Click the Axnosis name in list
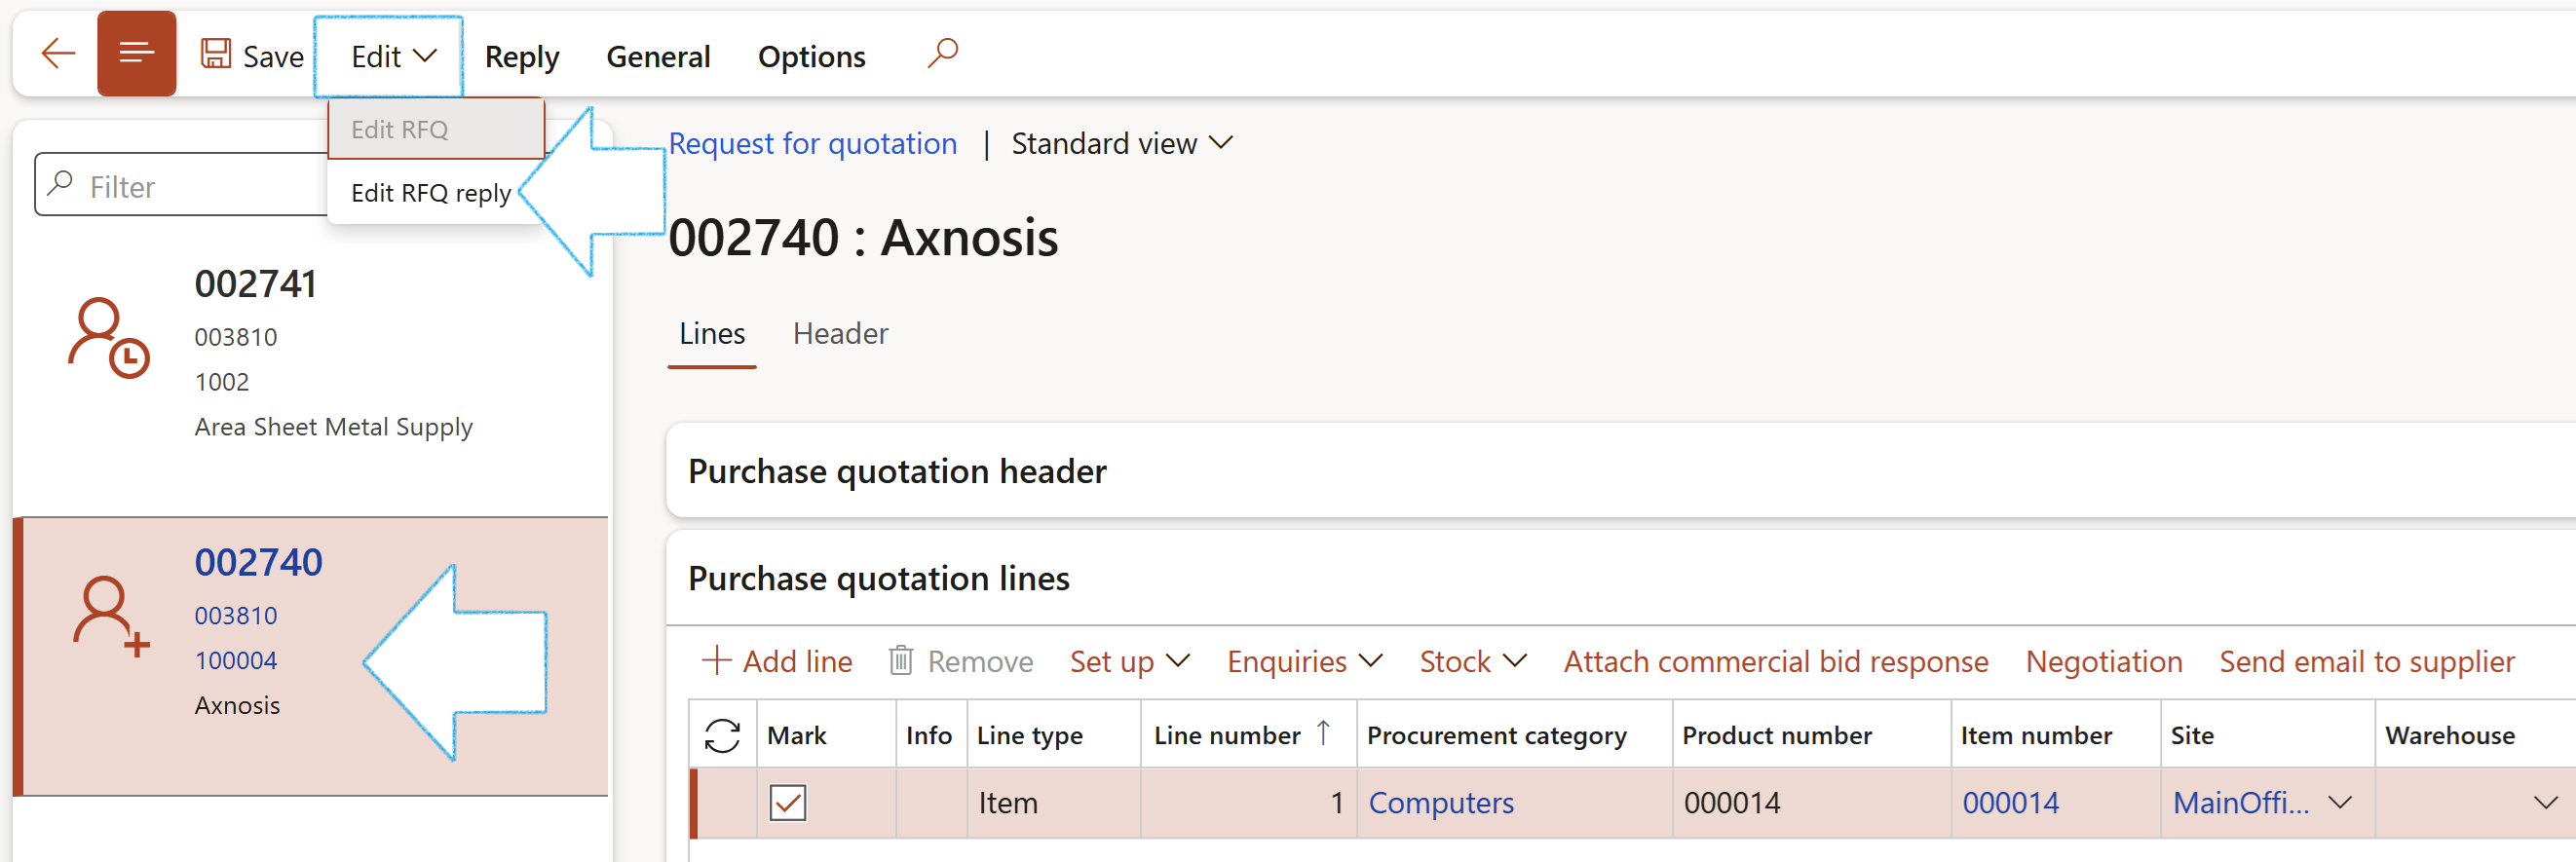This screenshot has height=862, width=2576. pyautogui.click(x=237, y=705)
